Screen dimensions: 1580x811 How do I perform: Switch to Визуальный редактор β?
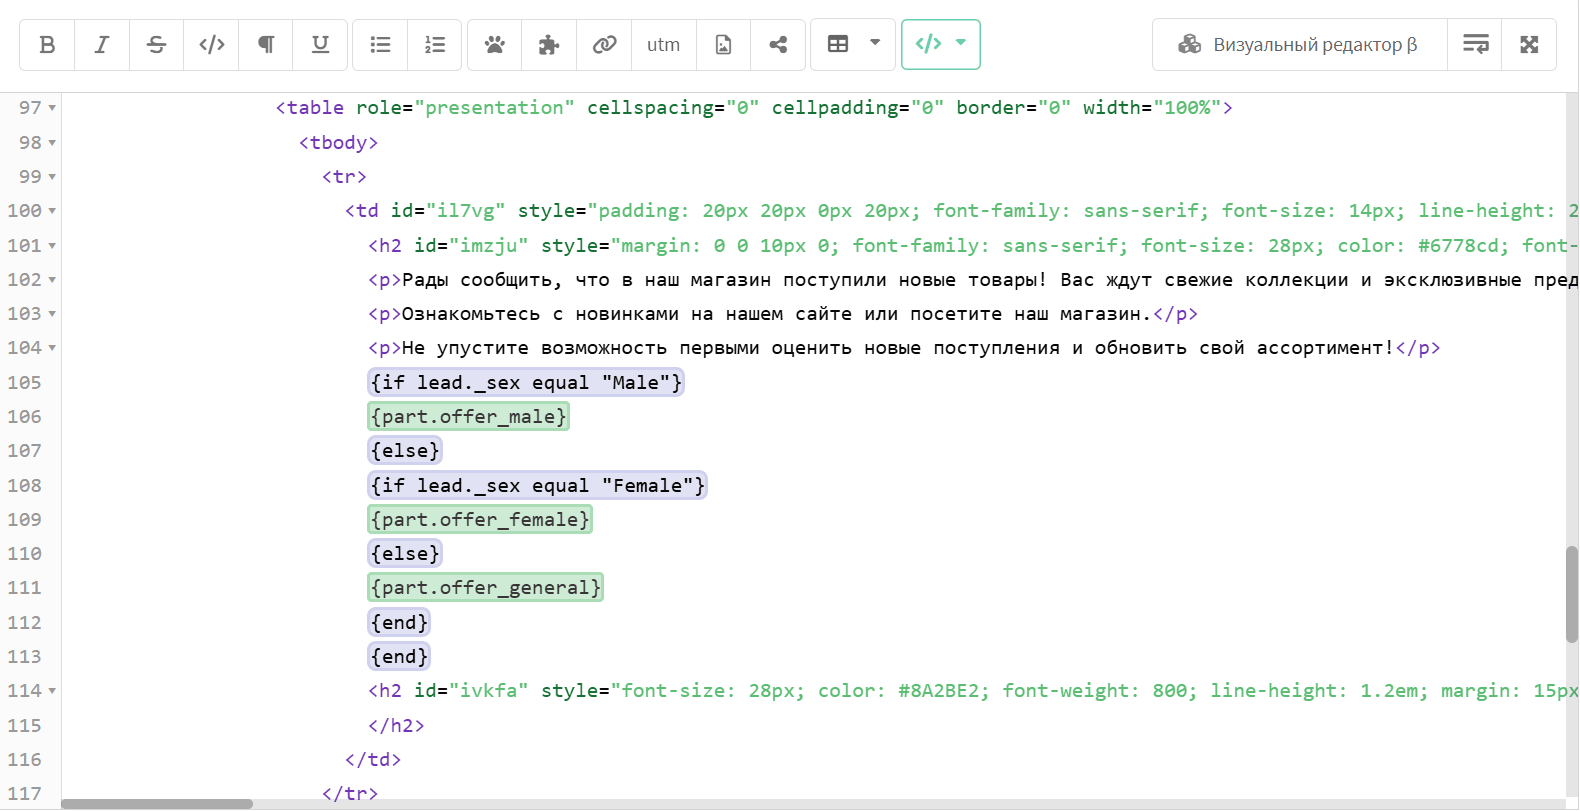click(1299, 45)
